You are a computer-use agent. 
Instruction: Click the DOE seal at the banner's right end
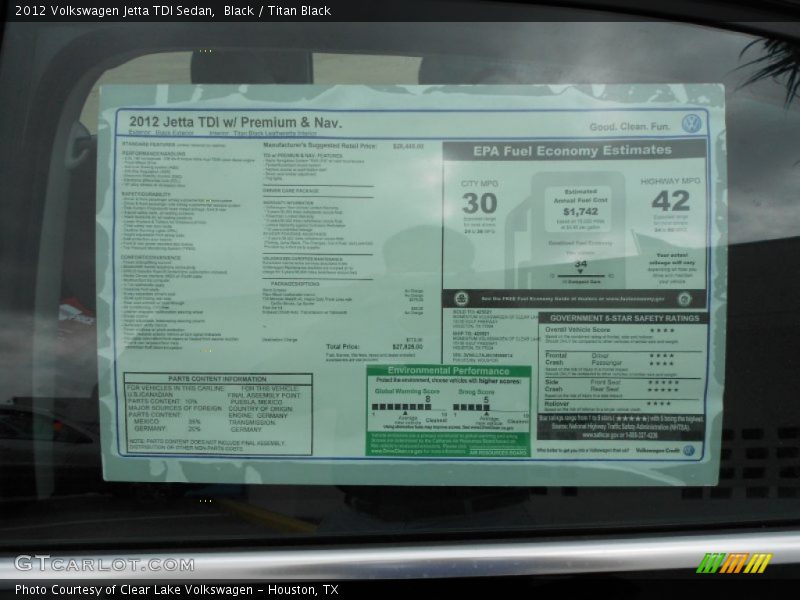pyautogui.click(x=684, y=299)
